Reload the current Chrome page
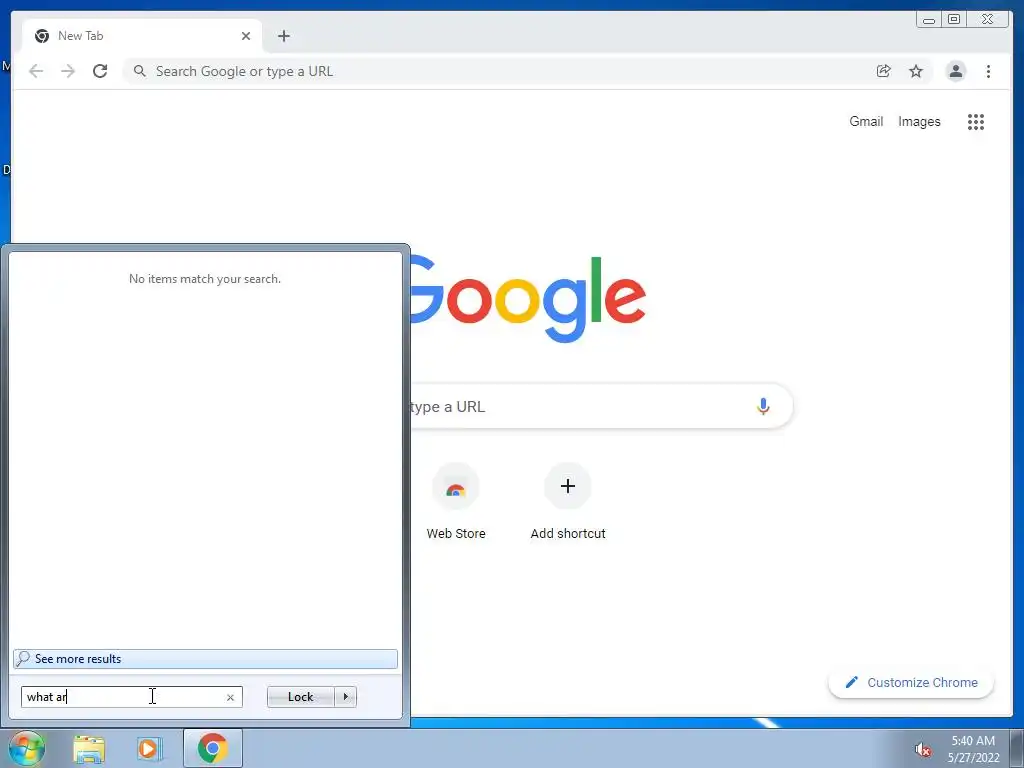Viewport: 1024px width, 768px height. (x=100, y=71)
